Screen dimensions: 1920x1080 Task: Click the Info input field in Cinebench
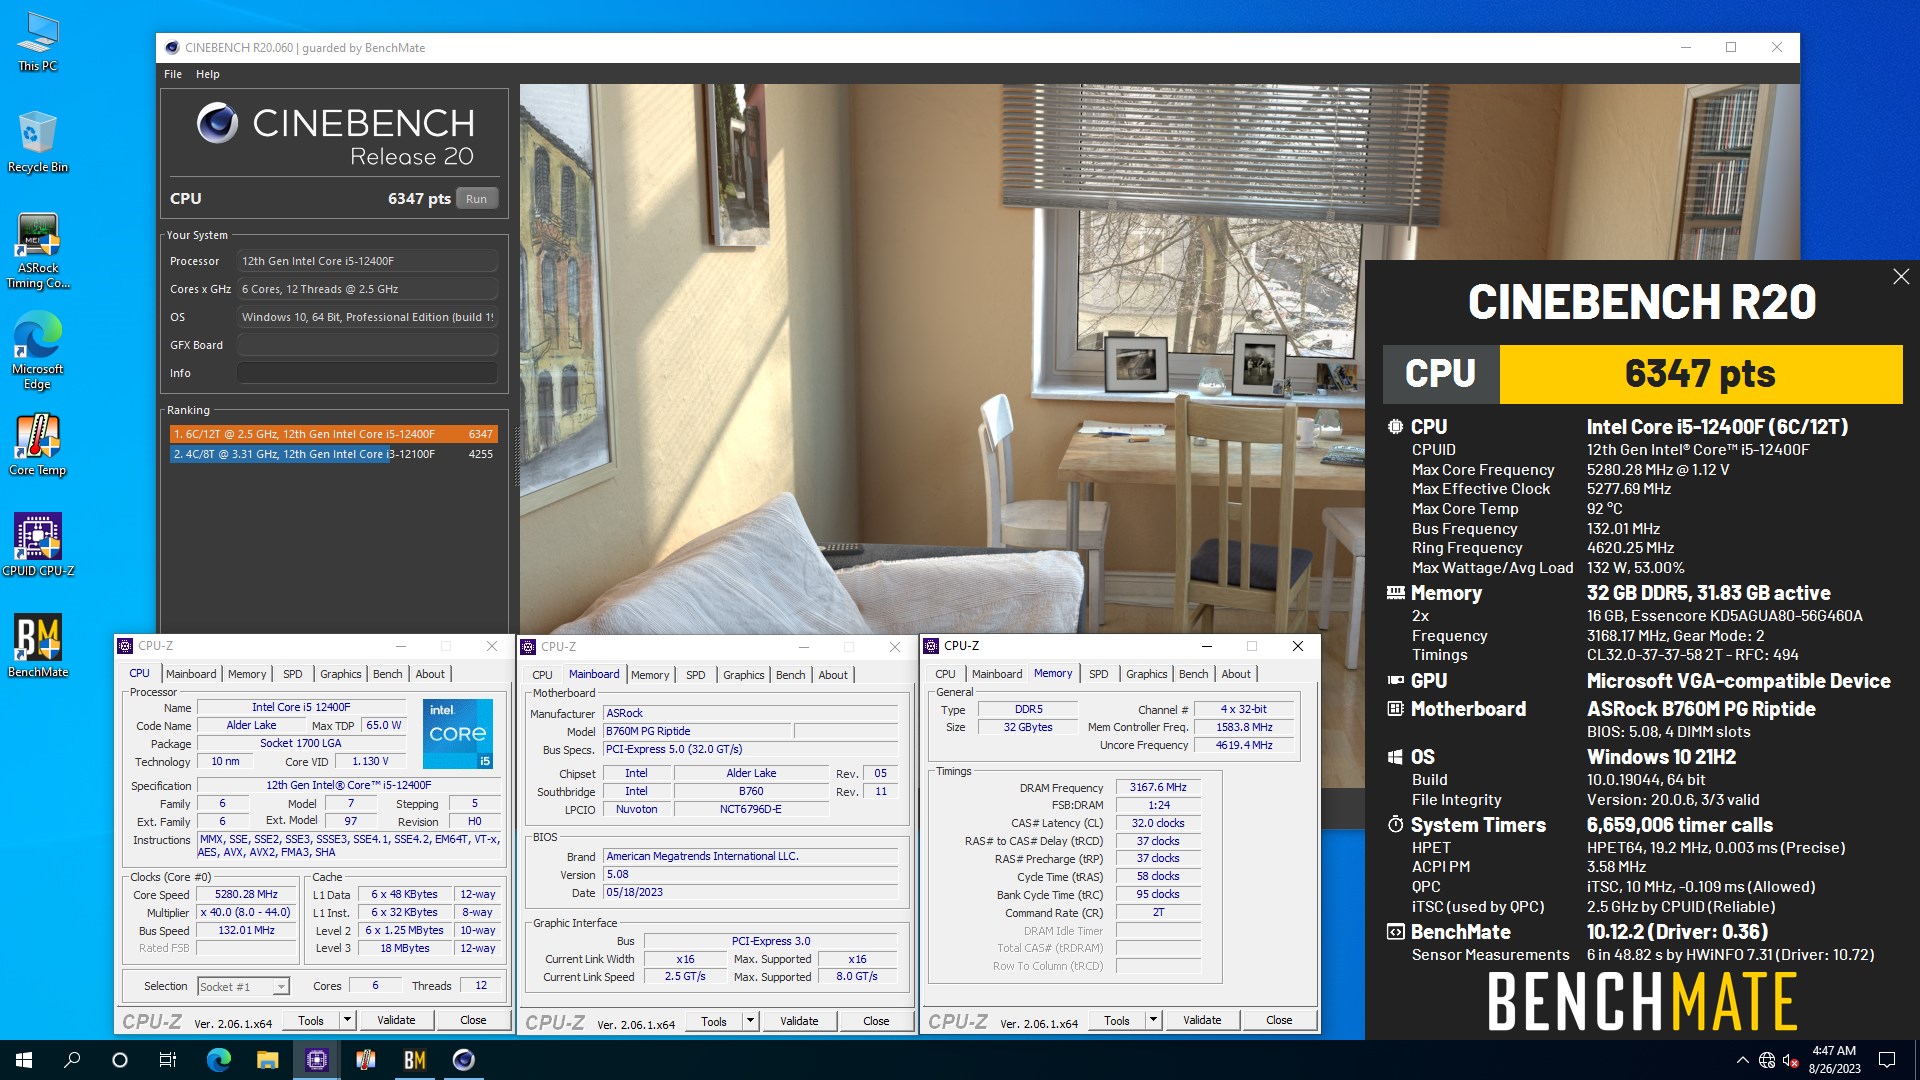(x=367, y=373)
